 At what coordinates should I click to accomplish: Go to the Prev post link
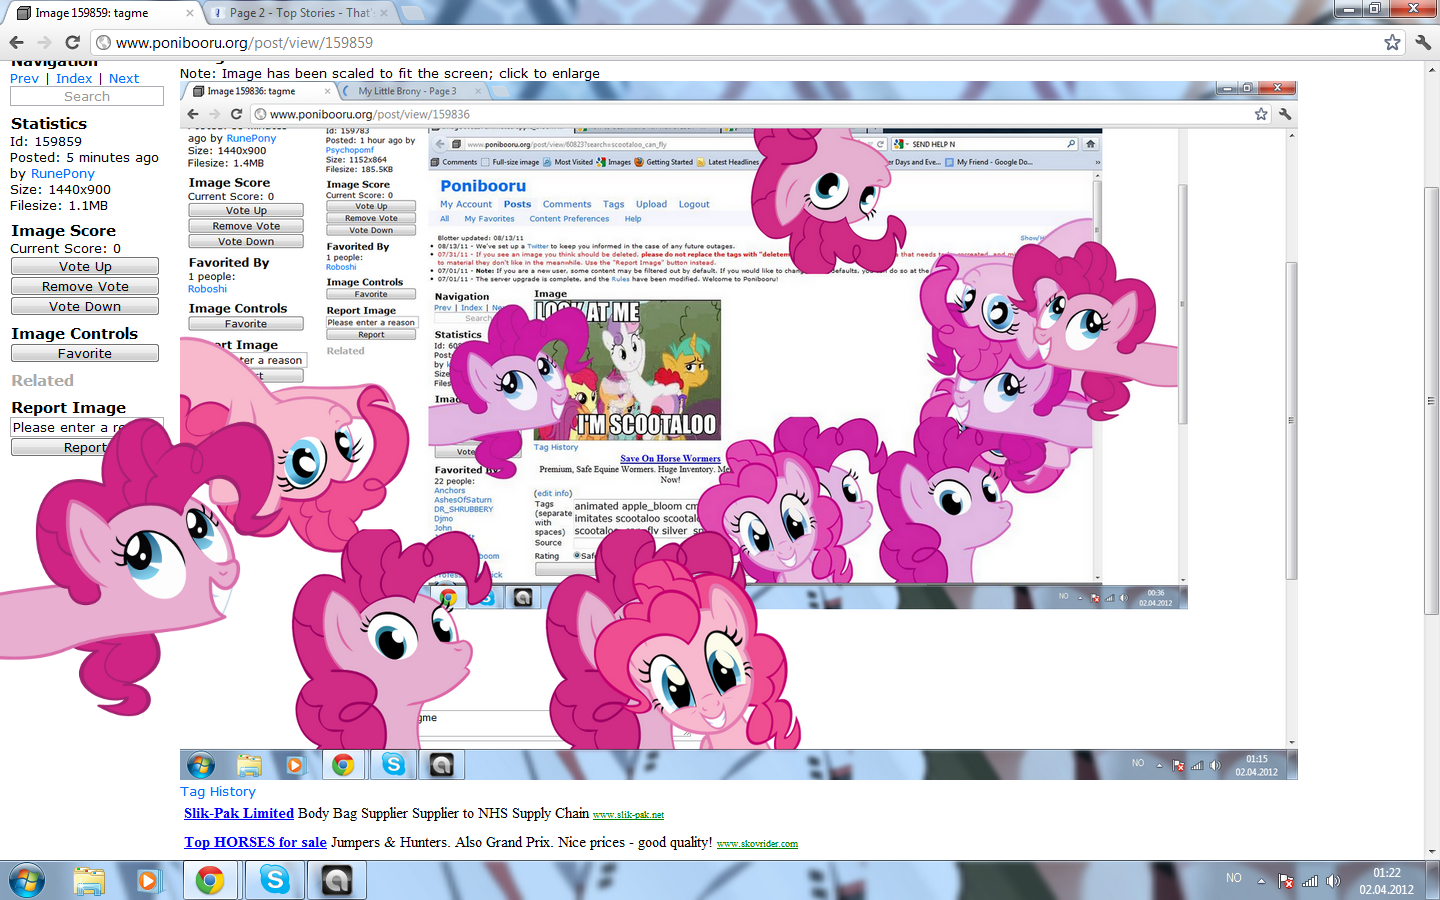point(24,78)
